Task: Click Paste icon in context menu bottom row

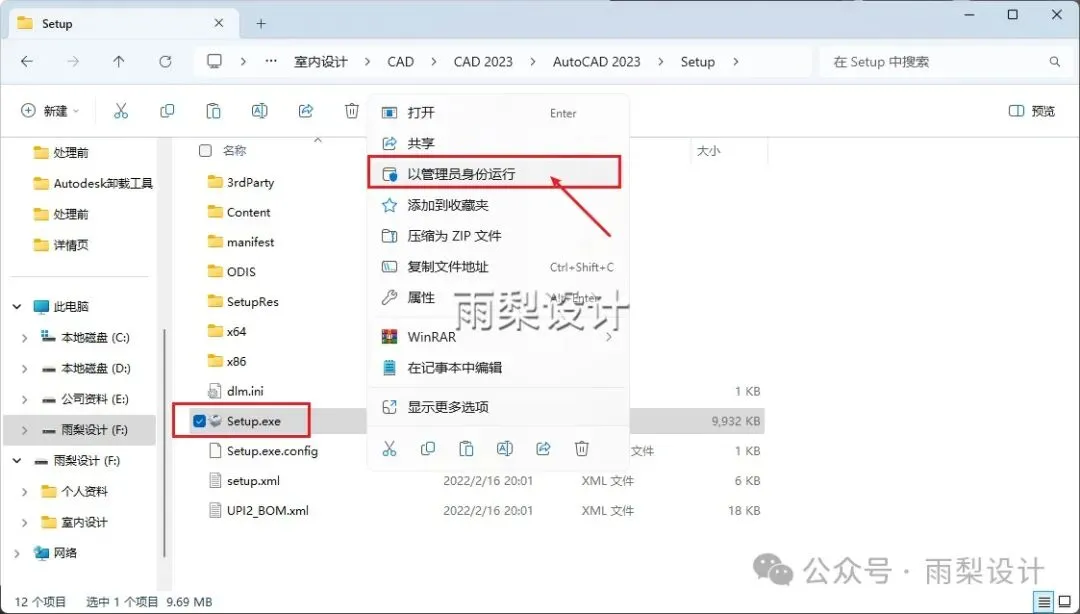Action: 466,449
